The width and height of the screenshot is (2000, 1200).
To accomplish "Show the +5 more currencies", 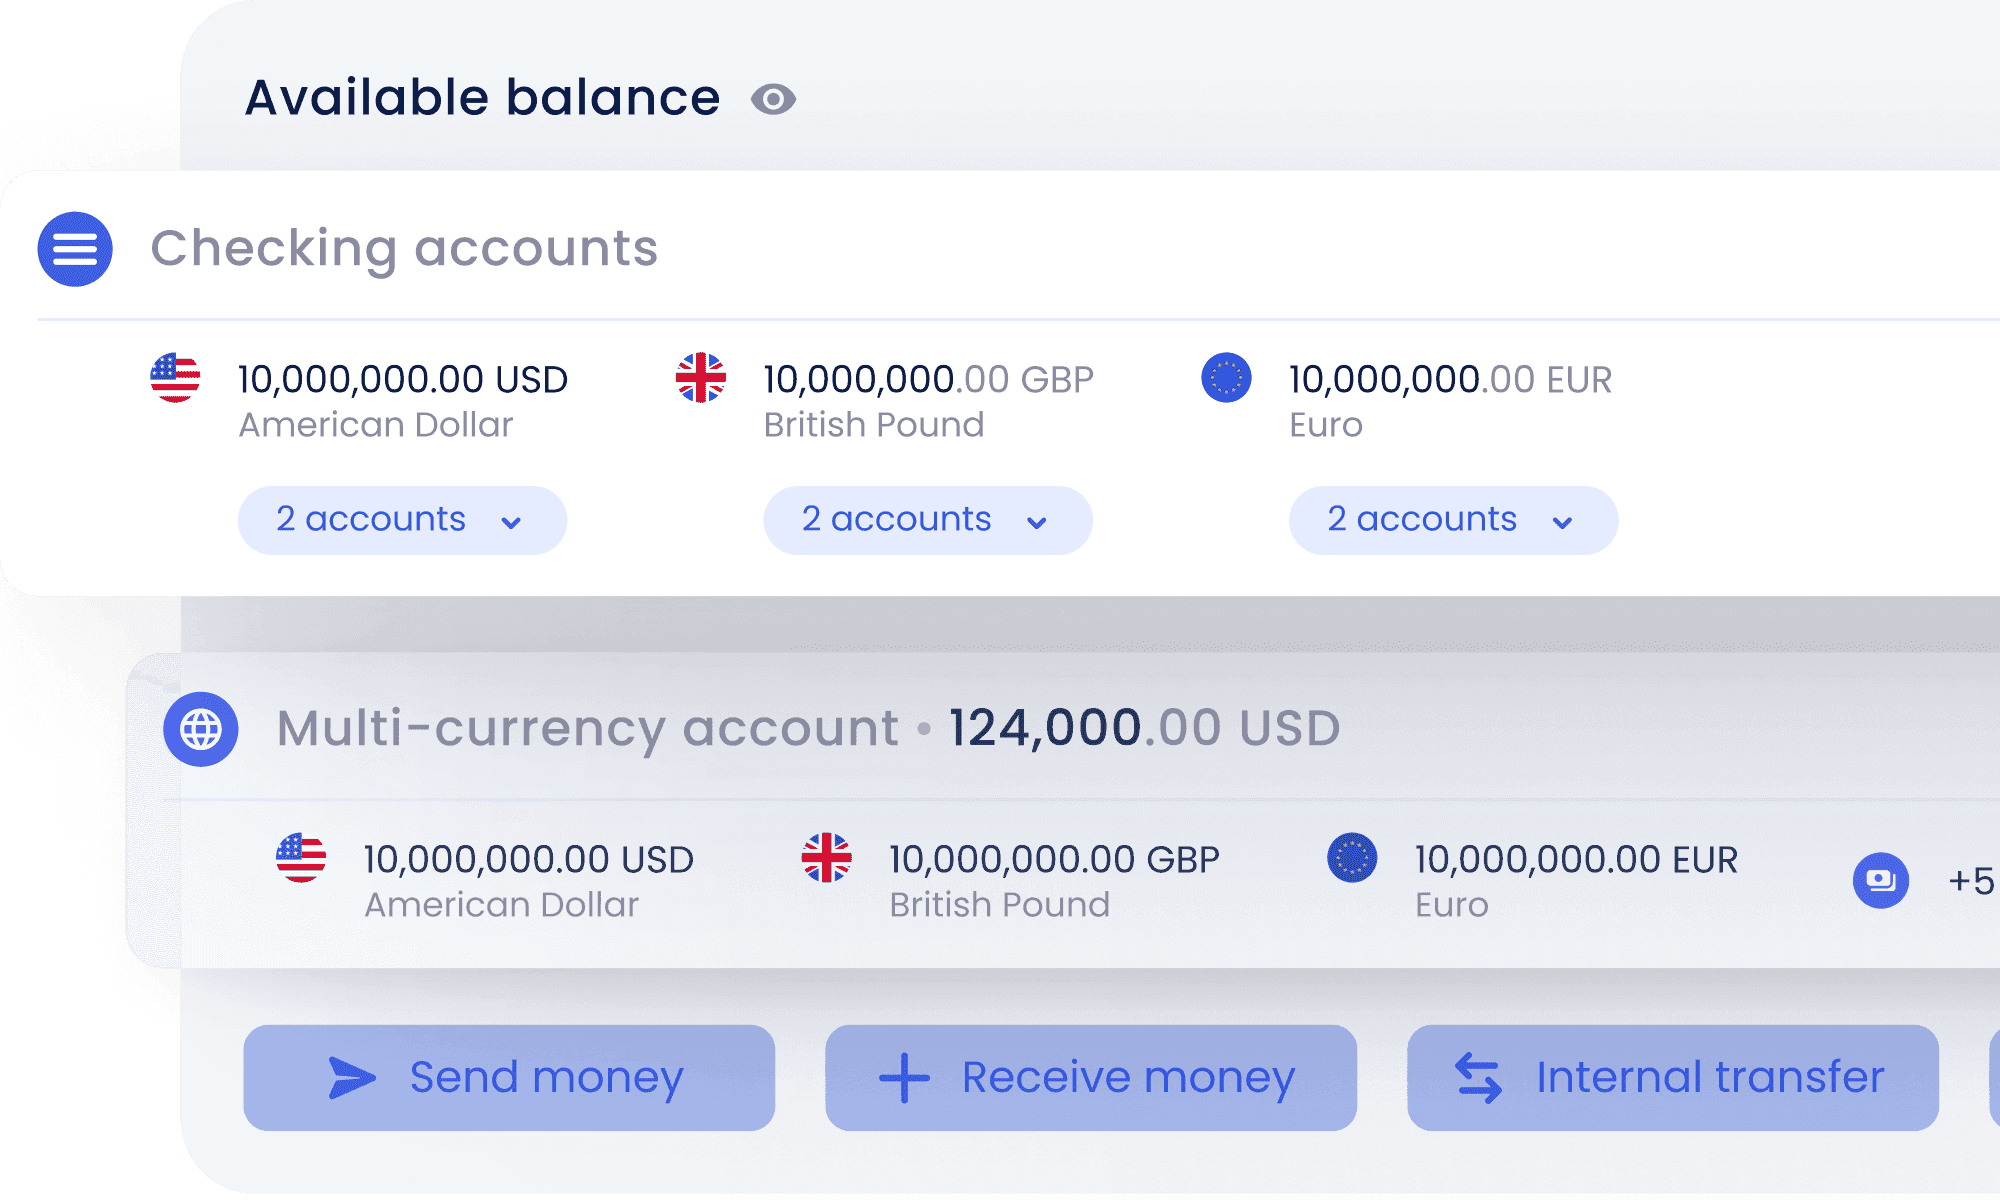I will pos(1971,881).
